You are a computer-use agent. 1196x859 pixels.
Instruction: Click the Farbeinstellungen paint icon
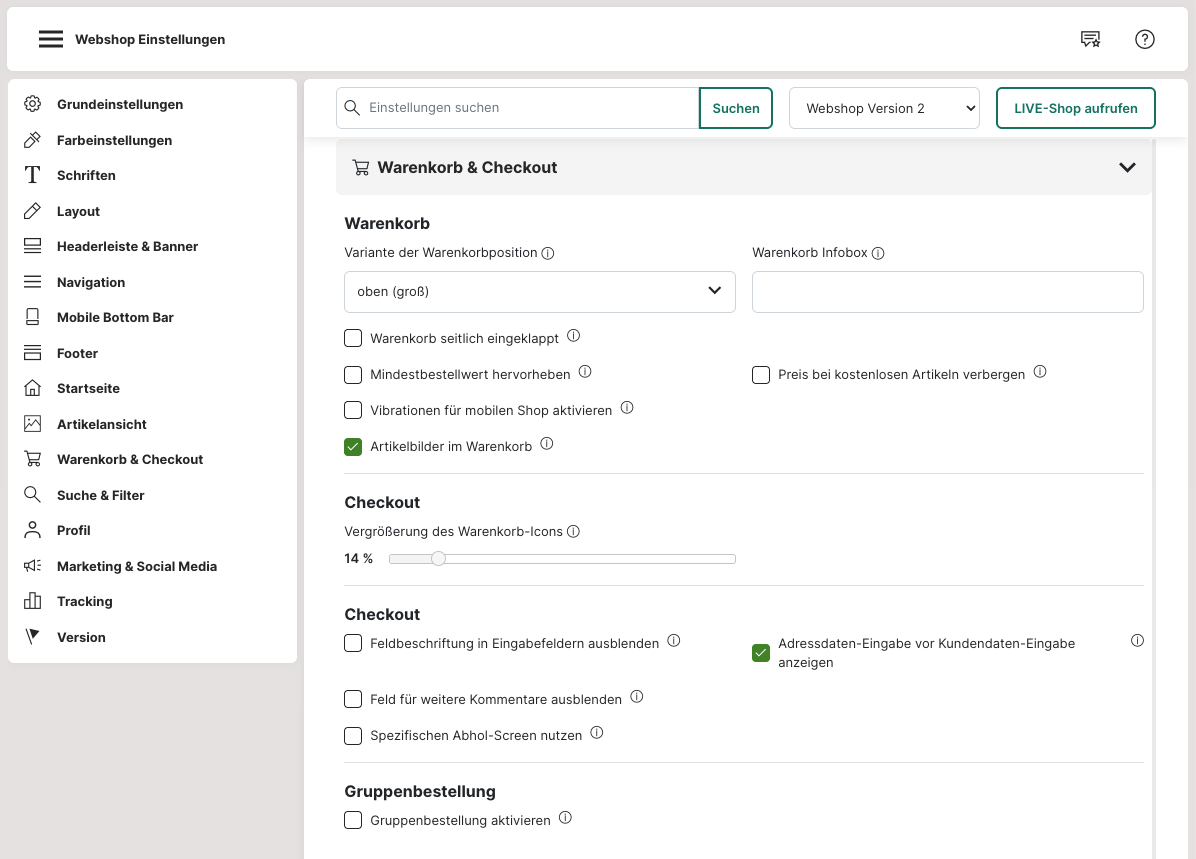33,140
